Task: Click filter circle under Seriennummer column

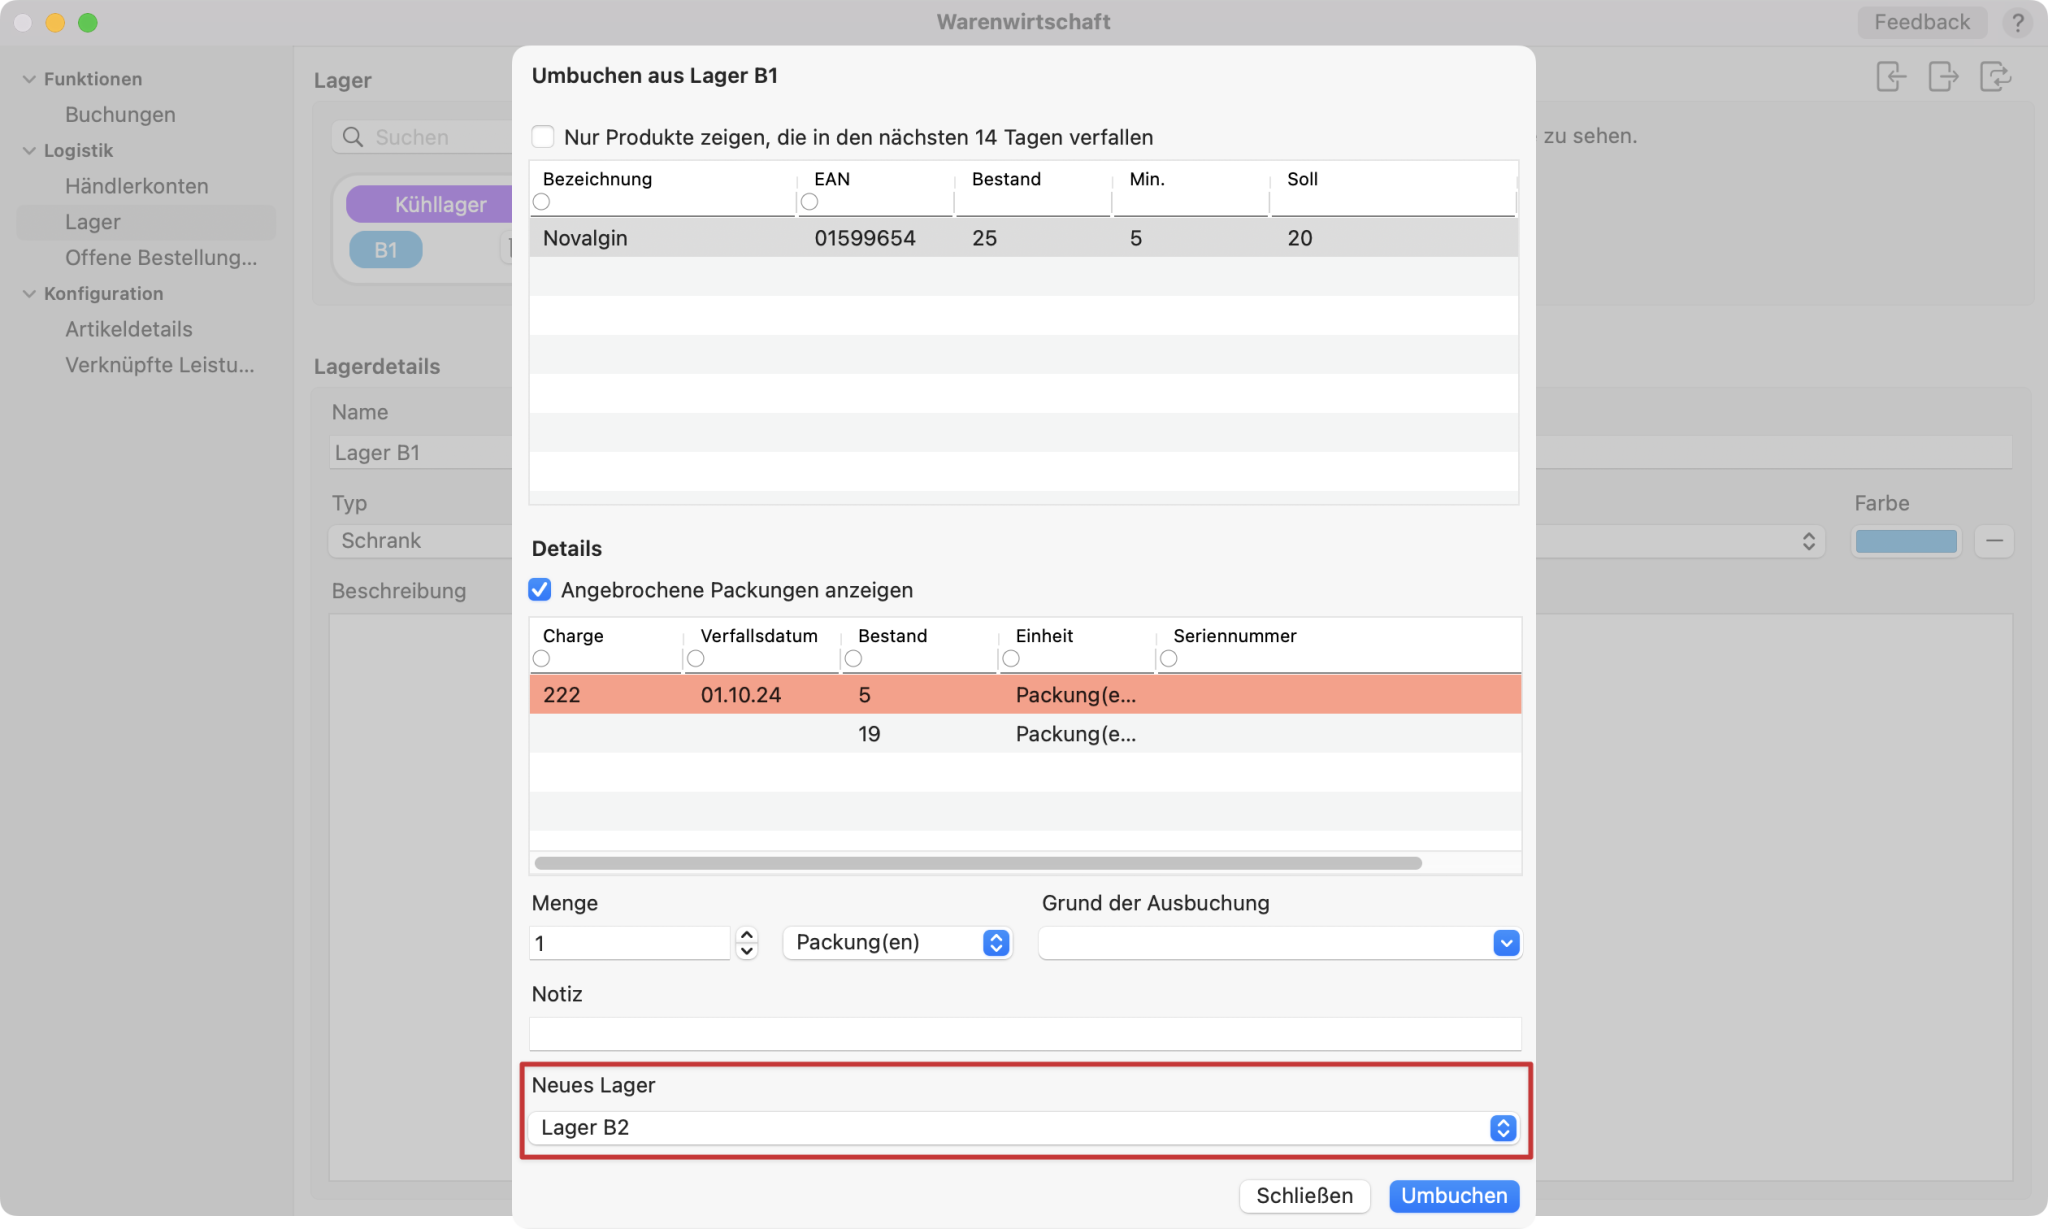Action: (1168, 659)
